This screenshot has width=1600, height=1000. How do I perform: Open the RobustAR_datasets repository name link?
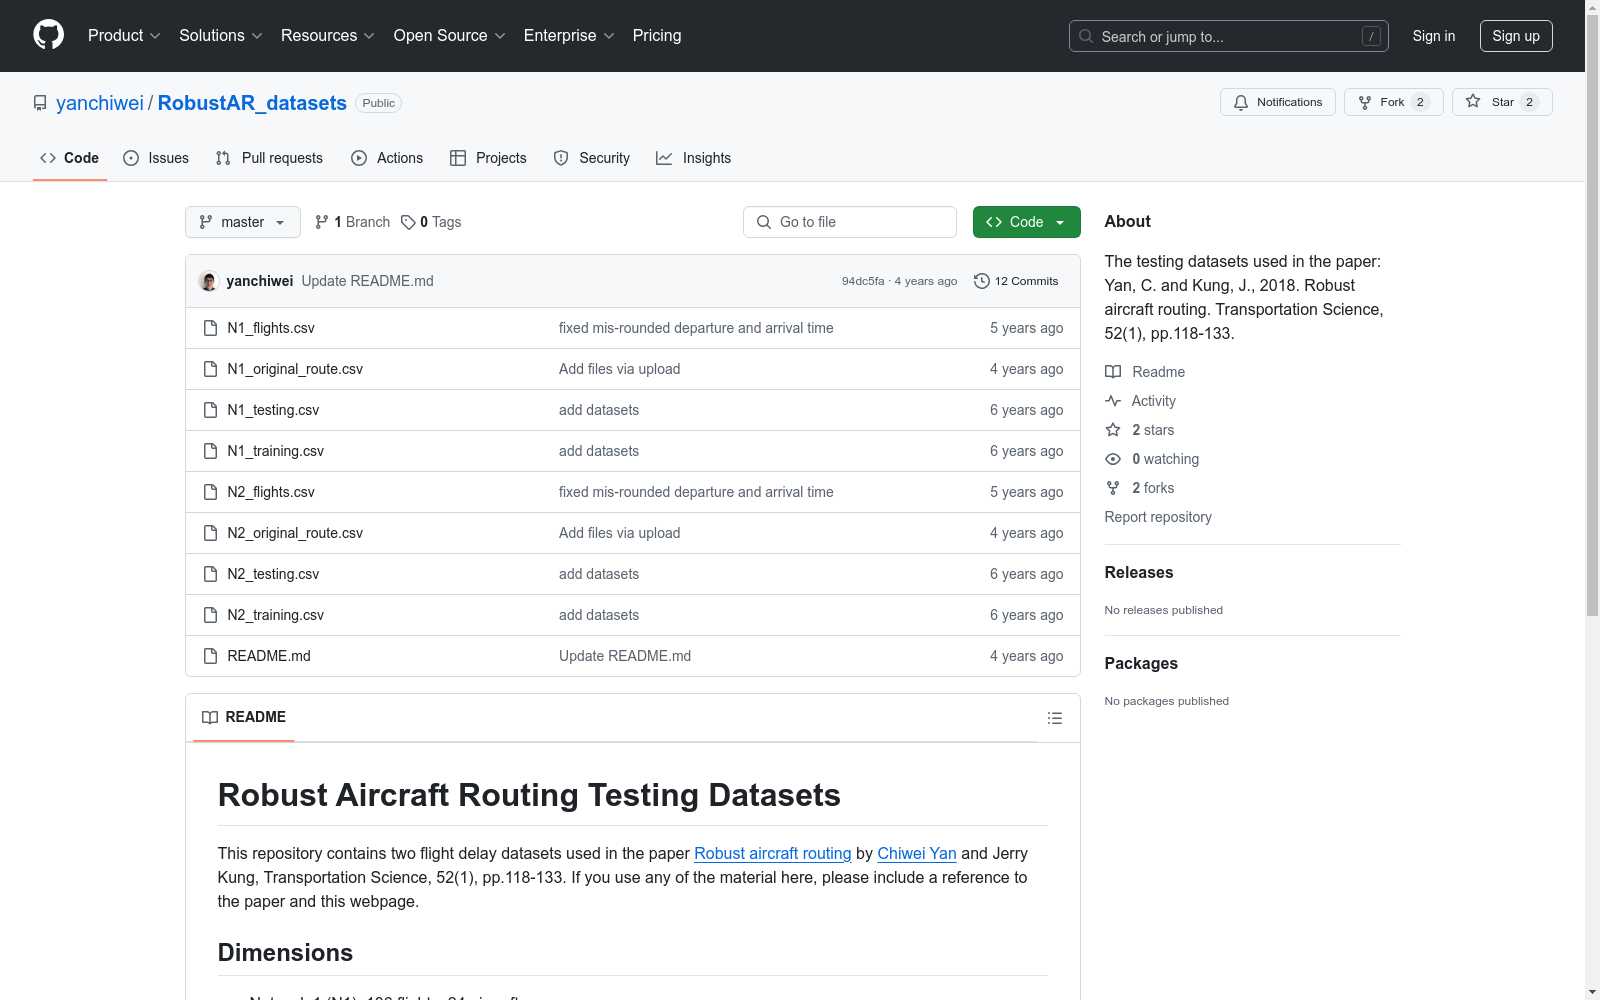[x=252, y=103]
